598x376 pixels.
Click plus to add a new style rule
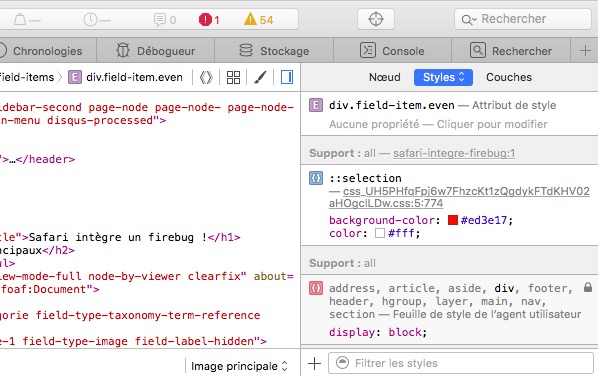point(314,363)
